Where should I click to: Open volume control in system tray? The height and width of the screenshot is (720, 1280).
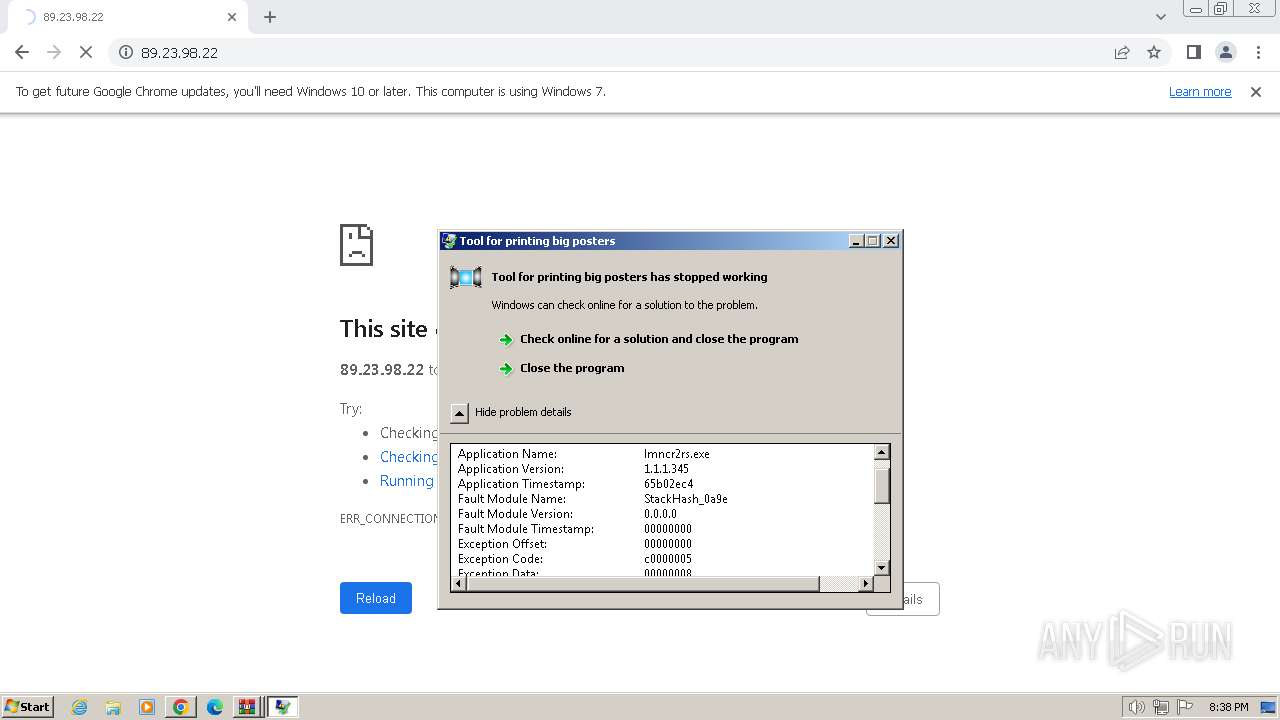coord(1137,707)
